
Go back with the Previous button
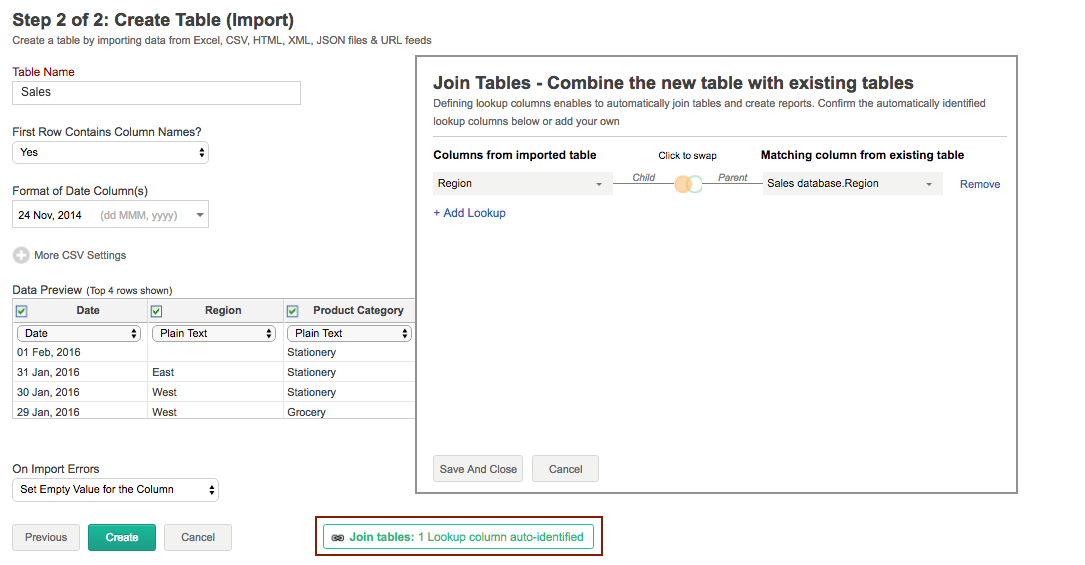(x=46, y=537)
